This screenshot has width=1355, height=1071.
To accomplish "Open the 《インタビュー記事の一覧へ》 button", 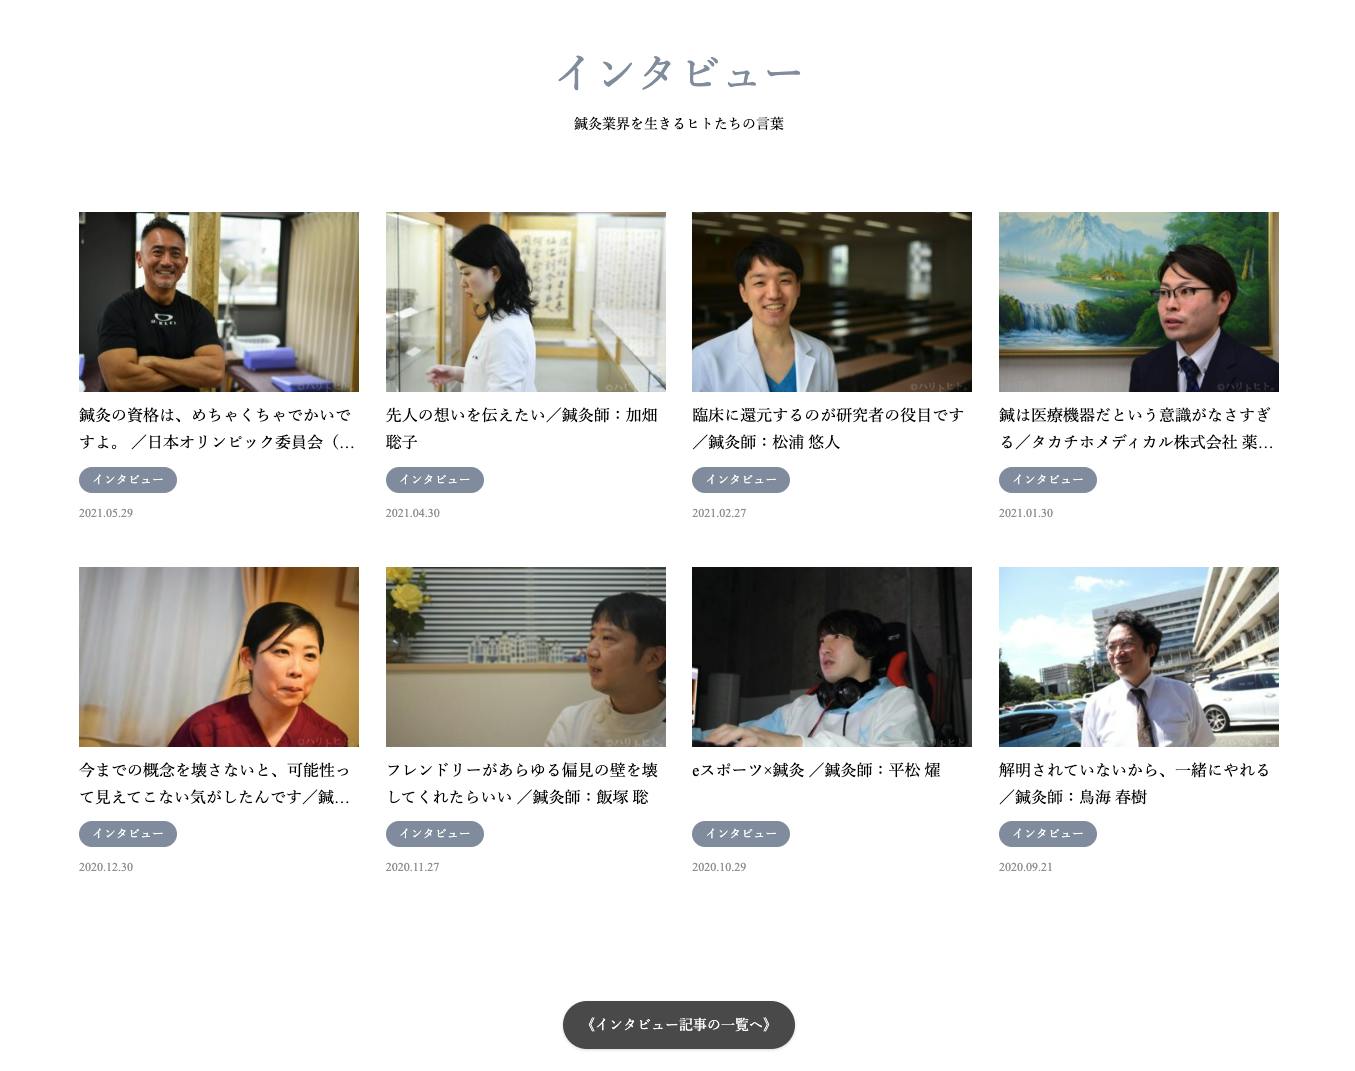I will [678, 1024].
